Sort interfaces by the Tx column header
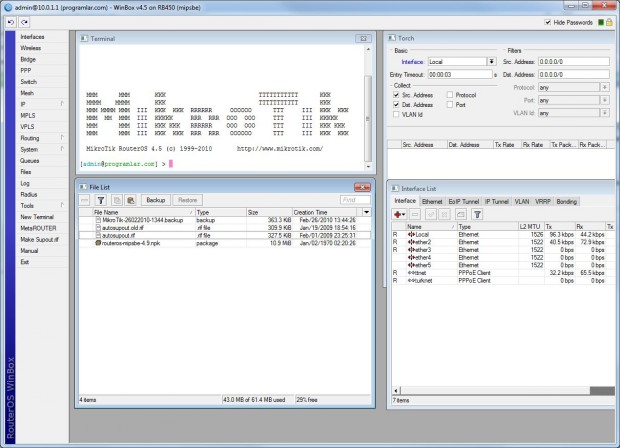 [x=560, y=227]
